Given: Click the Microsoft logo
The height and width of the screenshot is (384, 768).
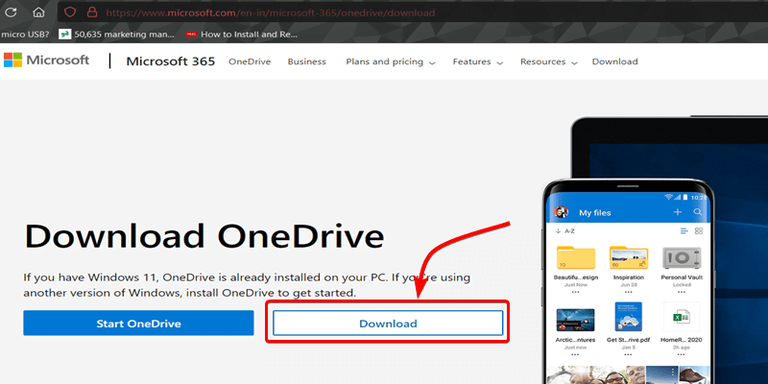Looking at the screenshot, I should 47,60.
